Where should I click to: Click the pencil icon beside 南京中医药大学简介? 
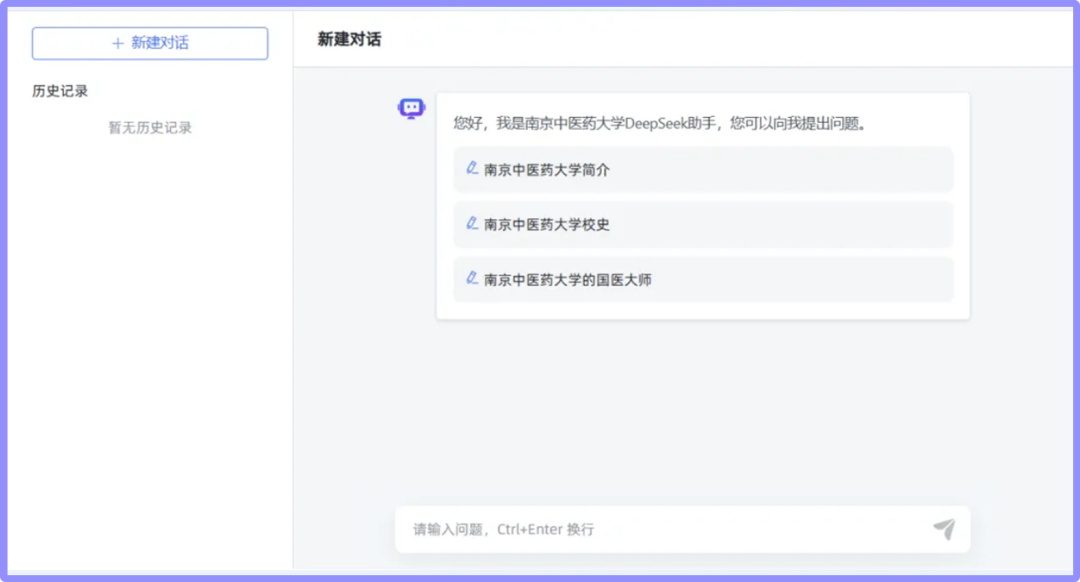click(472, 169)
